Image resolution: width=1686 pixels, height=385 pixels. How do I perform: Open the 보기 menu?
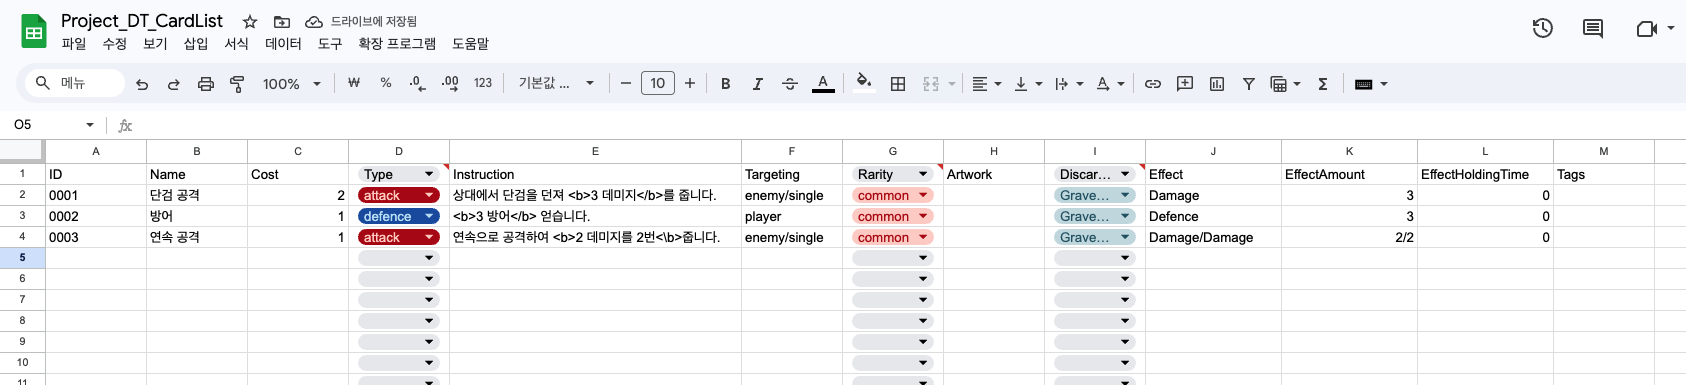[155, 44]
